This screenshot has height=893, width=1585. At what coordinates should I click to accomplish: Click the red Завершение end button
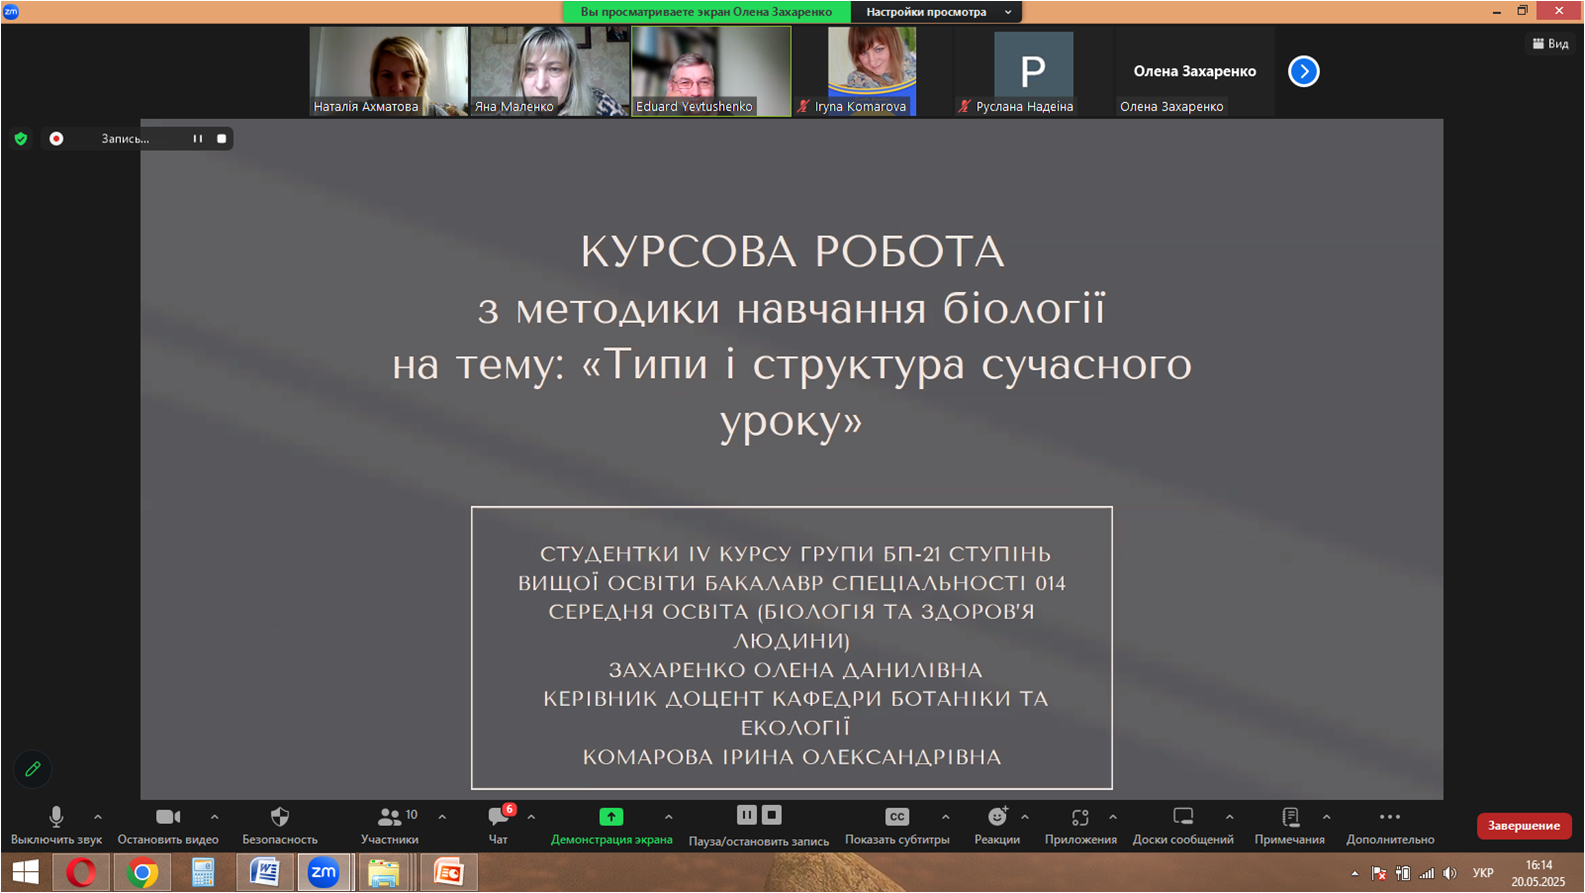(1523, 826)
